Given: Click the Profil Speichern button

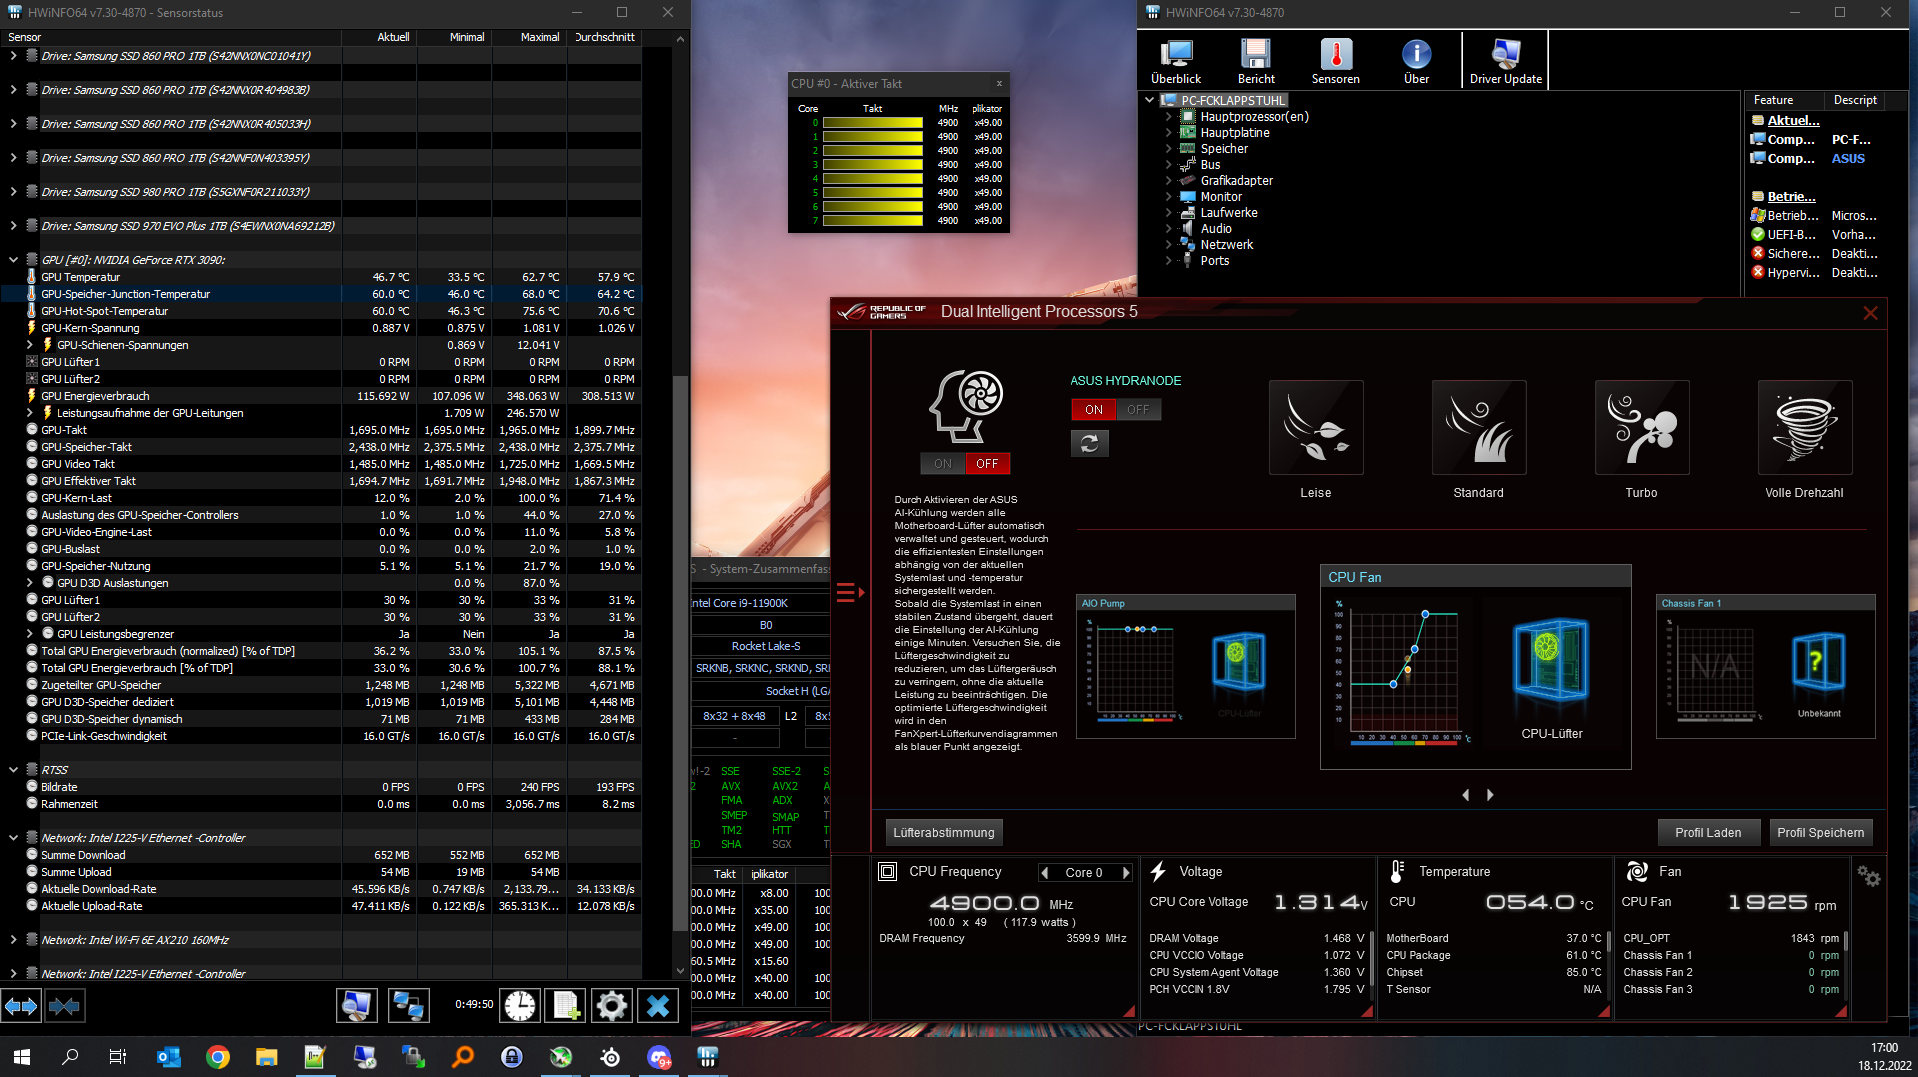Looking at the screenshot, I should click(1820, 833).
